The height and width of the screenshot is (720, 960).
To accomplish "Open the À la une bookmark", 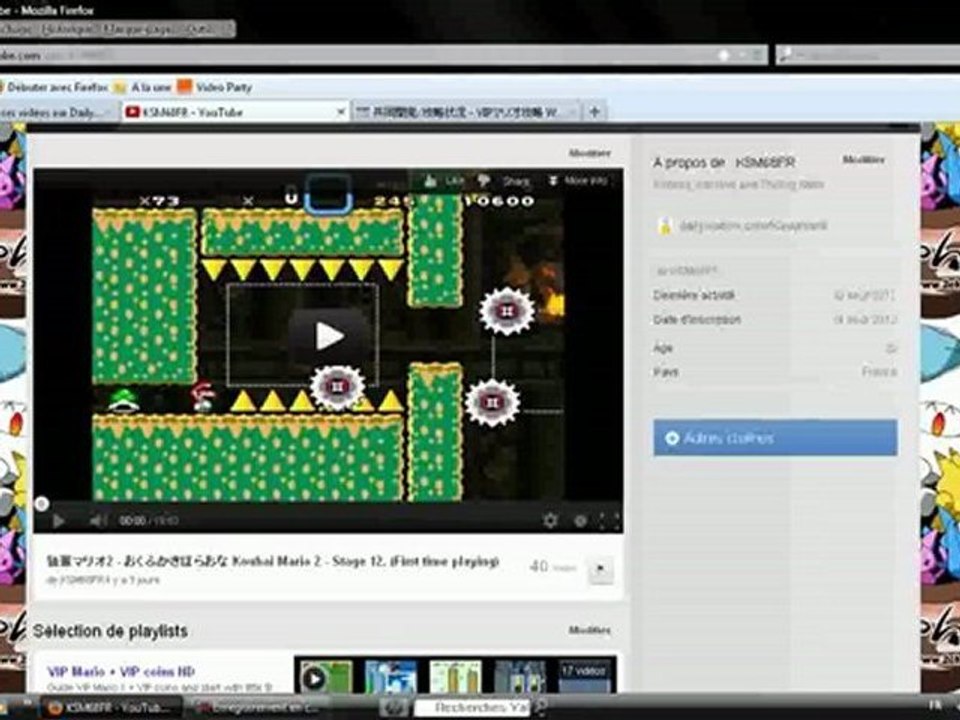I will click(x=143, y=87).
